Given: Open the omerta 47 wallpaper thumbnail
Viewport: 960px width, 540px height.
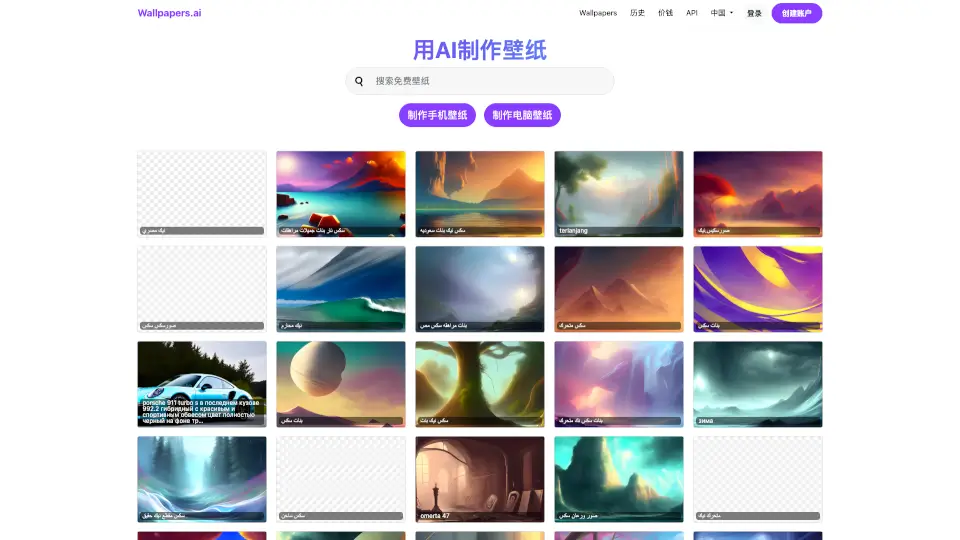Looking at the screenshot, I should point(480,479).
